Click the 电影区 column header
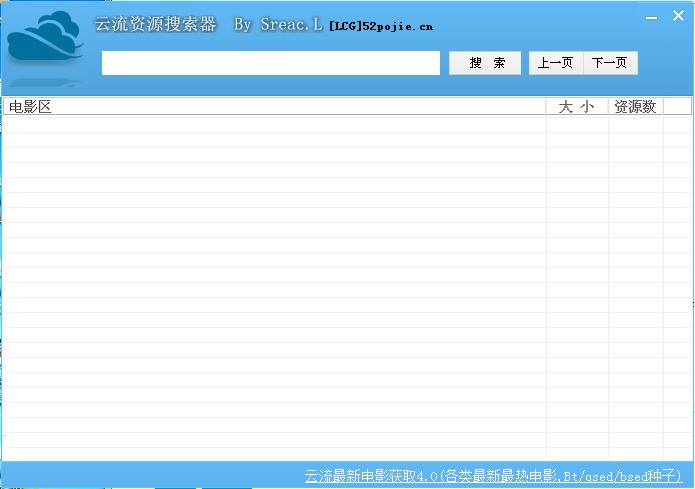 pyautogui.click(x=275, y=106)
